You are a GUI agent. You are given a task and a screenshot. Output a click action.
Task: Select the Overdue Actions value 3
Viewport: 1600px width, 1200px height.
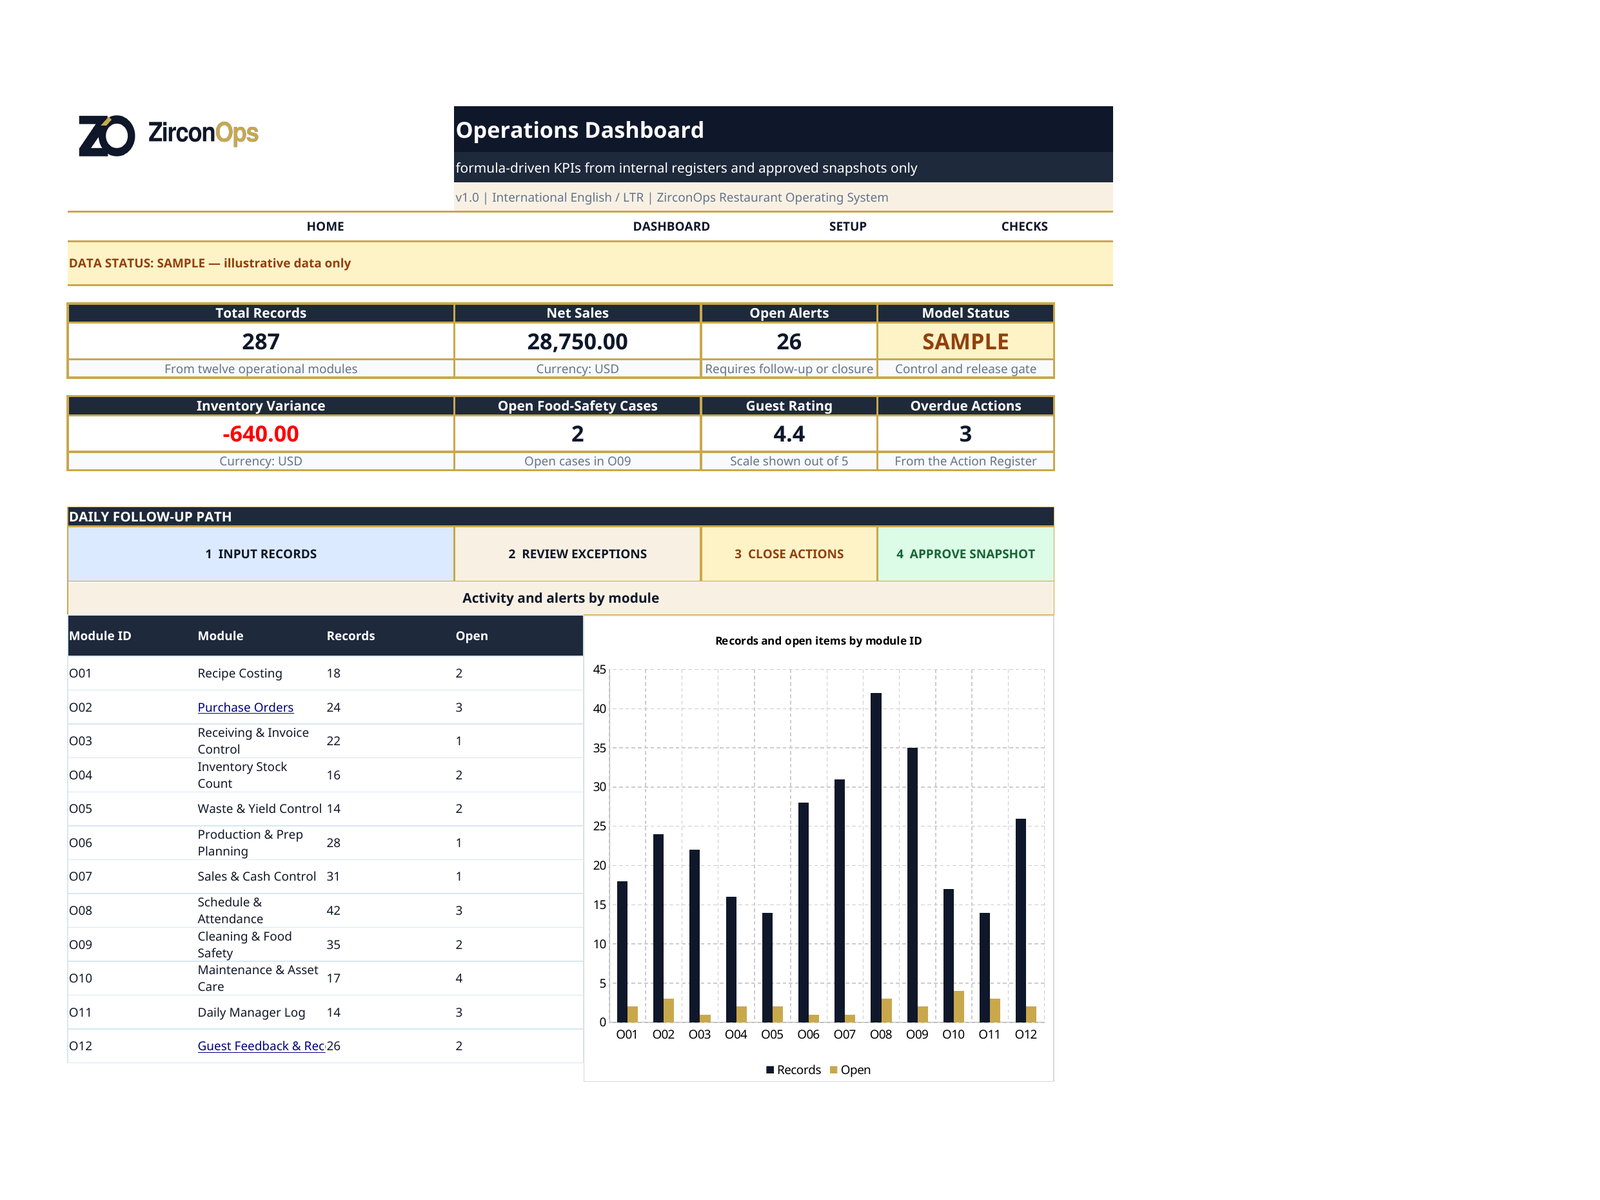point(965,434)
